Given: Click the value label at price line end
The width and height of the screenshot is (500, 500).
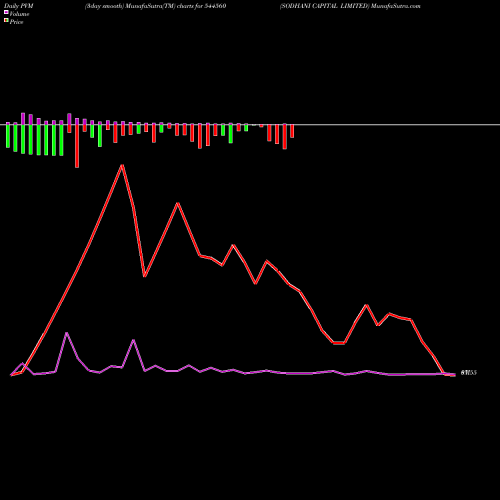Looking at the screenshot, I should pyautogui.click(x=469, y=373).
